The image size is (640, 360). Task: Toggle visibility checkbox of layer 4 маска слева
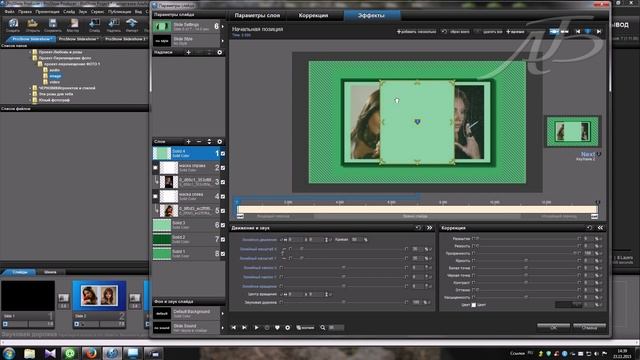223,196
